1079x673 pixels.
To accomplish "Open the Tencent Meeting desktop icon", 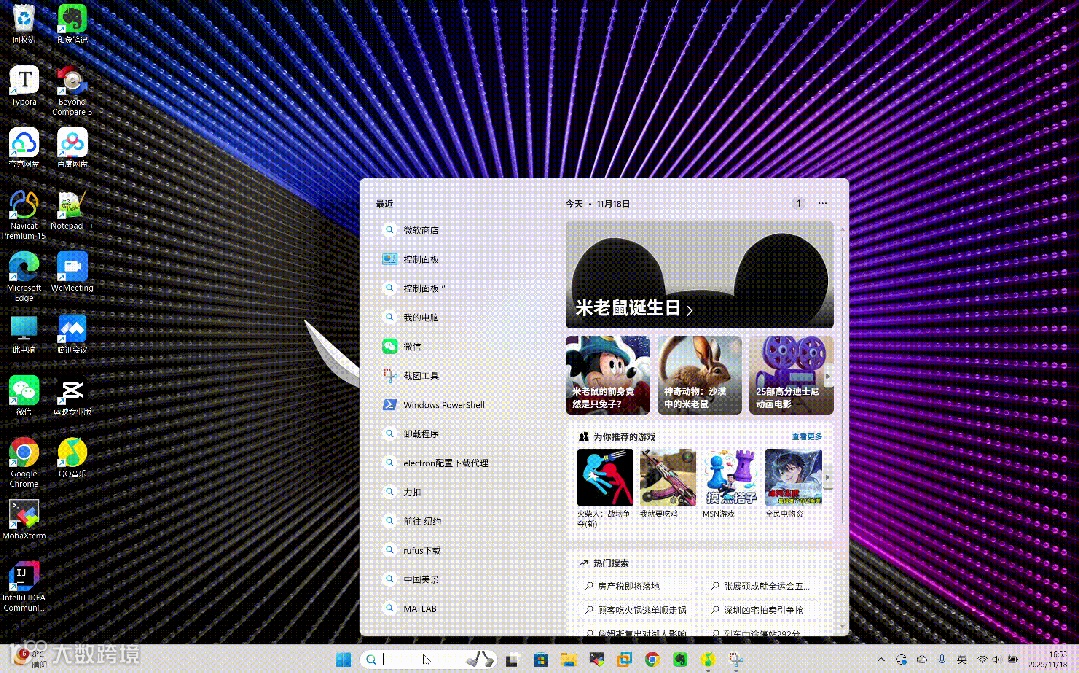I will (x=72, y=334).
